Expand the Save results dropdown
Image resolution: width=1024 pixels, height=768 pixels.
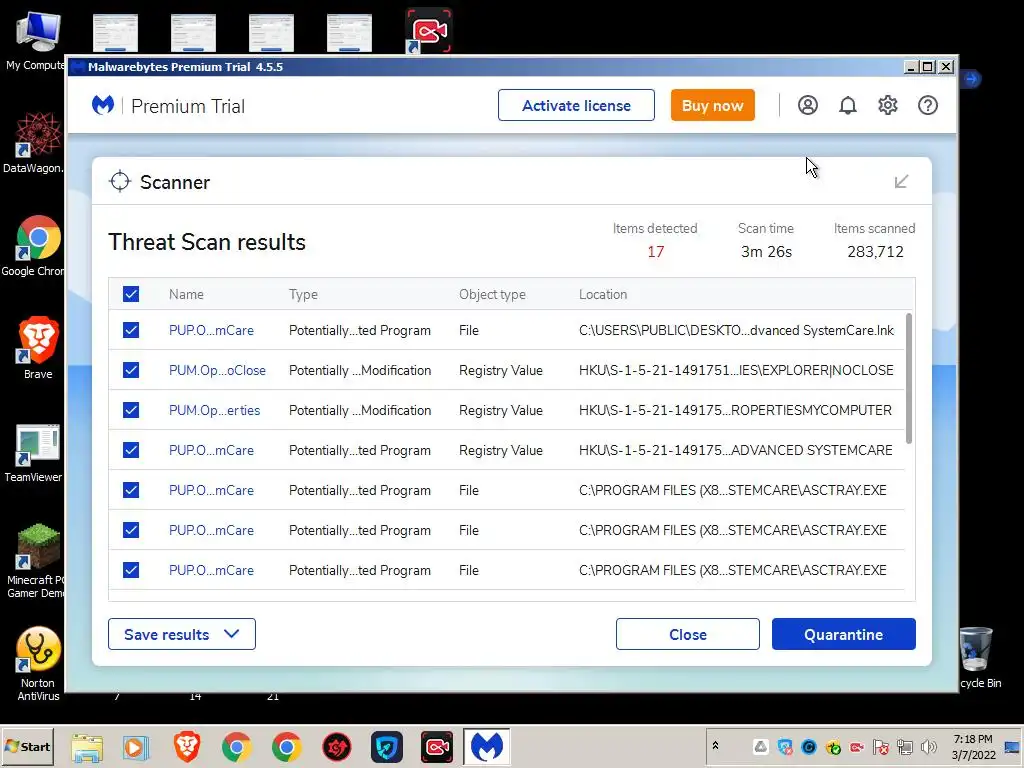182,634
